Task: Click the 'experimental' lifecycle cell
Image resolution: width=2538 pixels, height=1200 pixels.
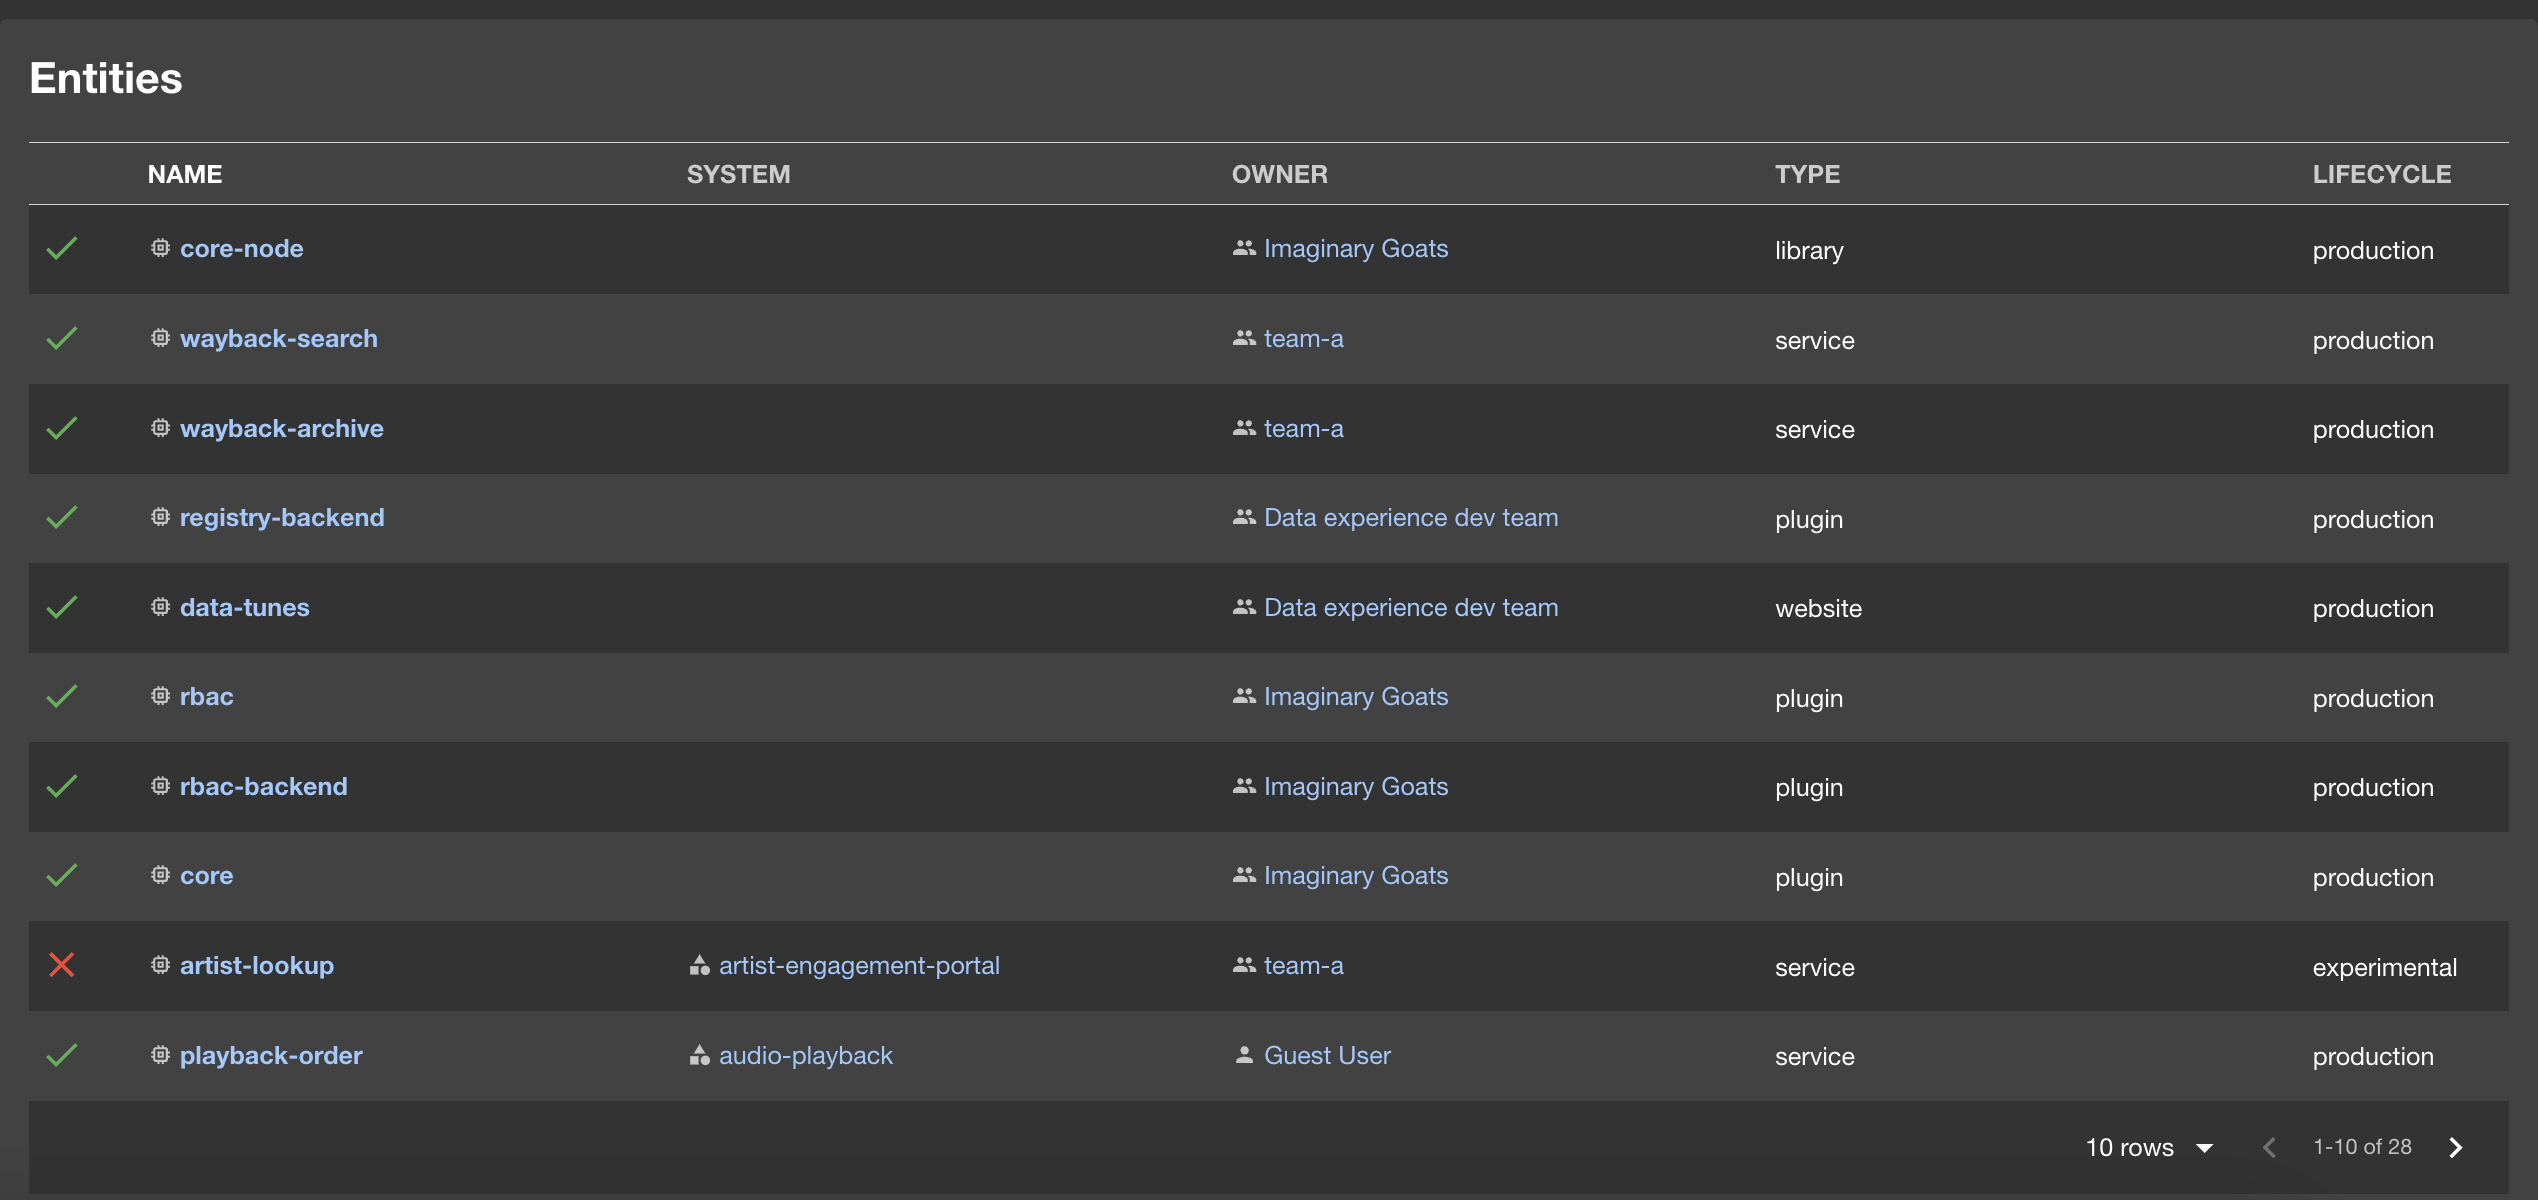Action: tap(2384, 967)
